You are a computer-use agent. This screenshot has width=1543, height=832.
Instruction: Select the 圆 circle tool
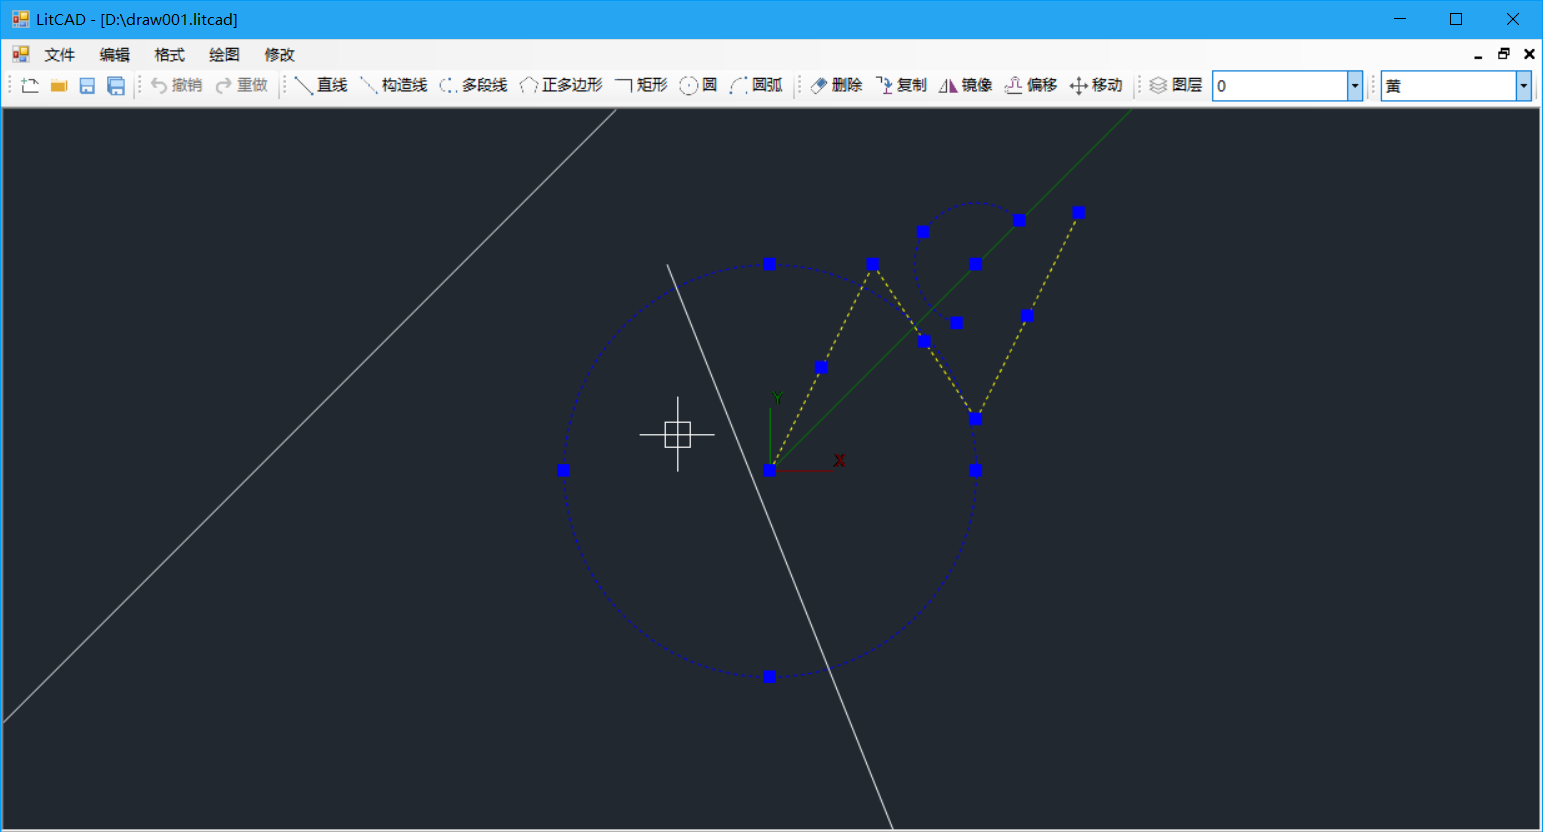coord(698,86)
